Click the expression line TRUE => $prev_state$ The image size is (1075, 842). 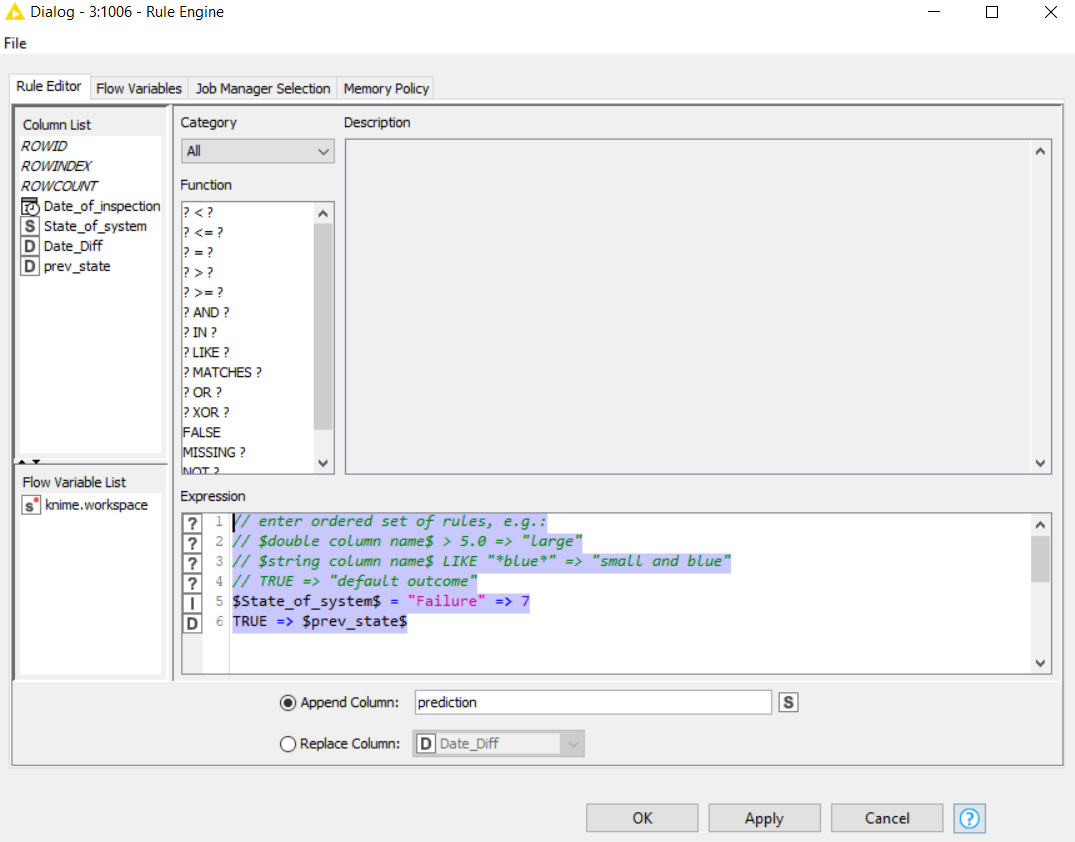pos(319,621)
